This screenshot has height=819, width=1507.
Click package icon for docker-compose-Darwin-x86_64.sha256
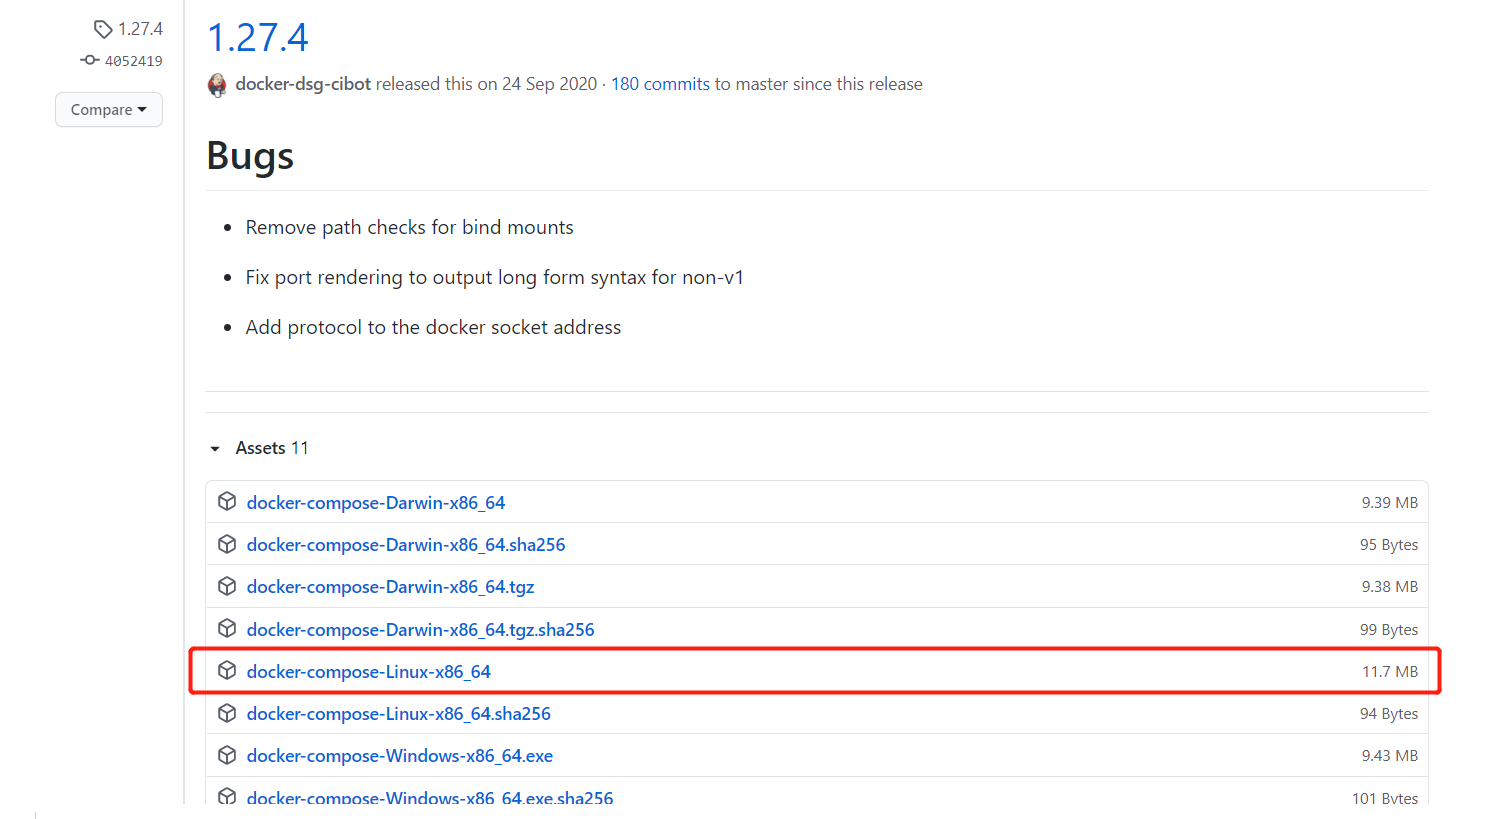pyautogui.click(x=227, y=544)
